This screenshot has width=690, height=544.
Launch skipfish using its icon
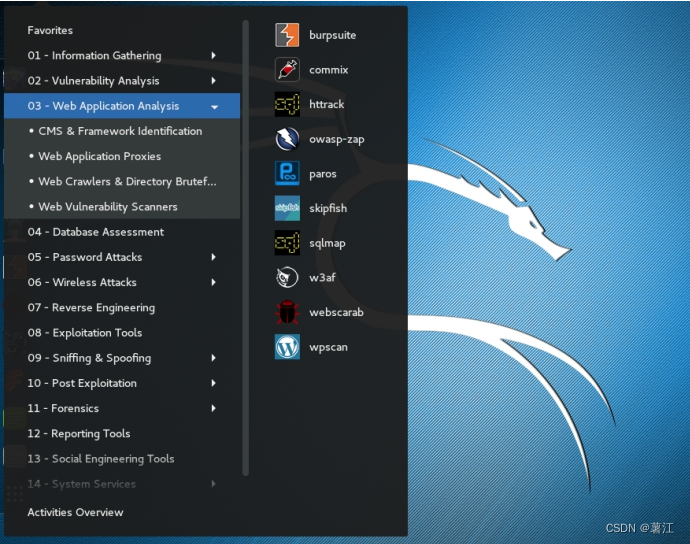click(287, 208)
